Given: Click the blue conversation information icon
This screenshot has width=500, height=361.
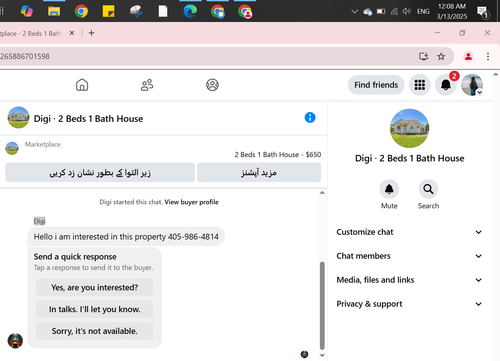Looking at the screenshot, I should point(310,117).
